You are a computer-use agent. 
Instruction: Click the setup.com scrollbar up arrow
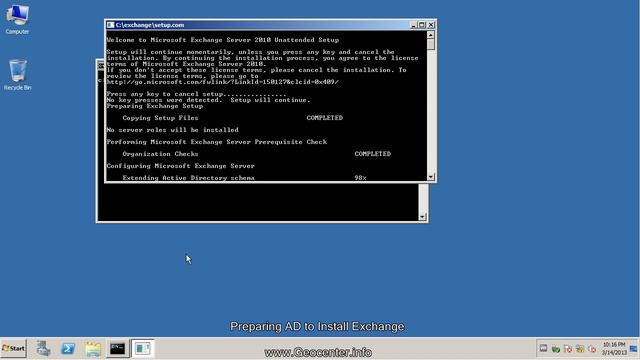(431, 35)
